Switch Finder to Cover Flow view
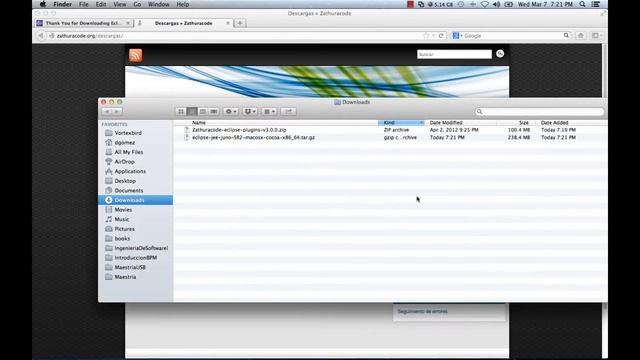The image size is (640, 360). point(214,111)
